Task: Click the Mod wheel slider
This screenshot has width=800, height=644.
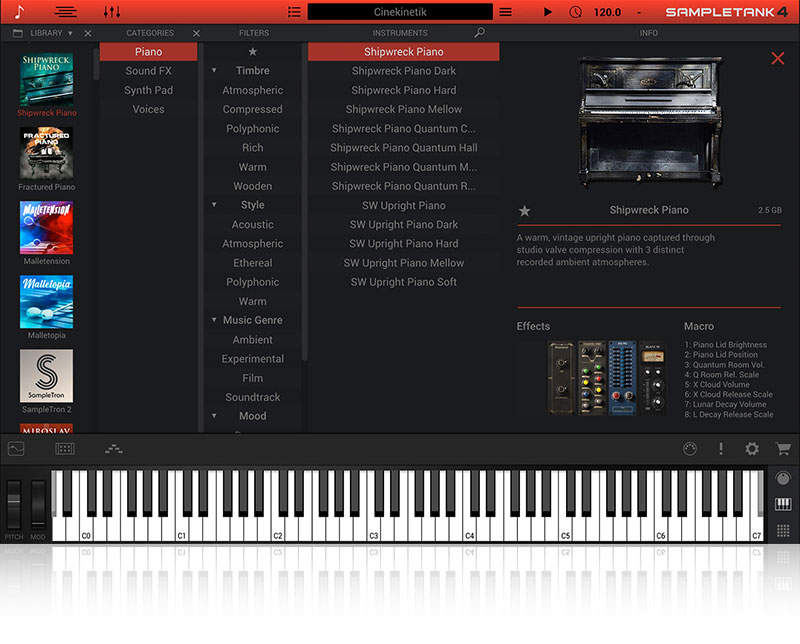Action: [38, 505]
